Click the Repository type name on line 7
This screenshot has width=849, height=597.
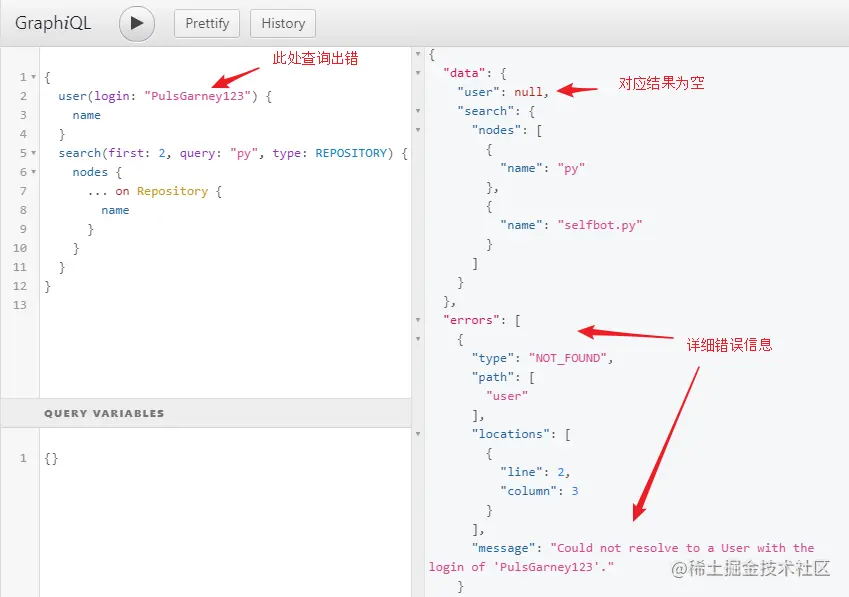coord(172,191)
